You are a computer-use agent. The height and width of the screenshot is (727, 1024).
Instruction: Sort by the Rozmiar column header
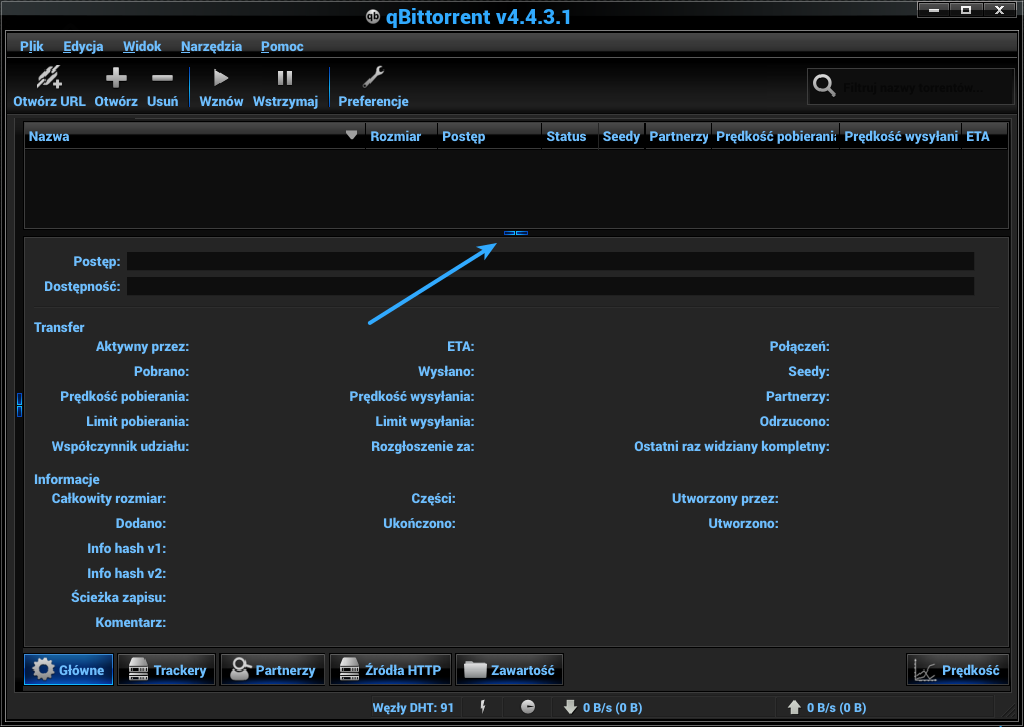pyautogui.click(x=402, y=136)
